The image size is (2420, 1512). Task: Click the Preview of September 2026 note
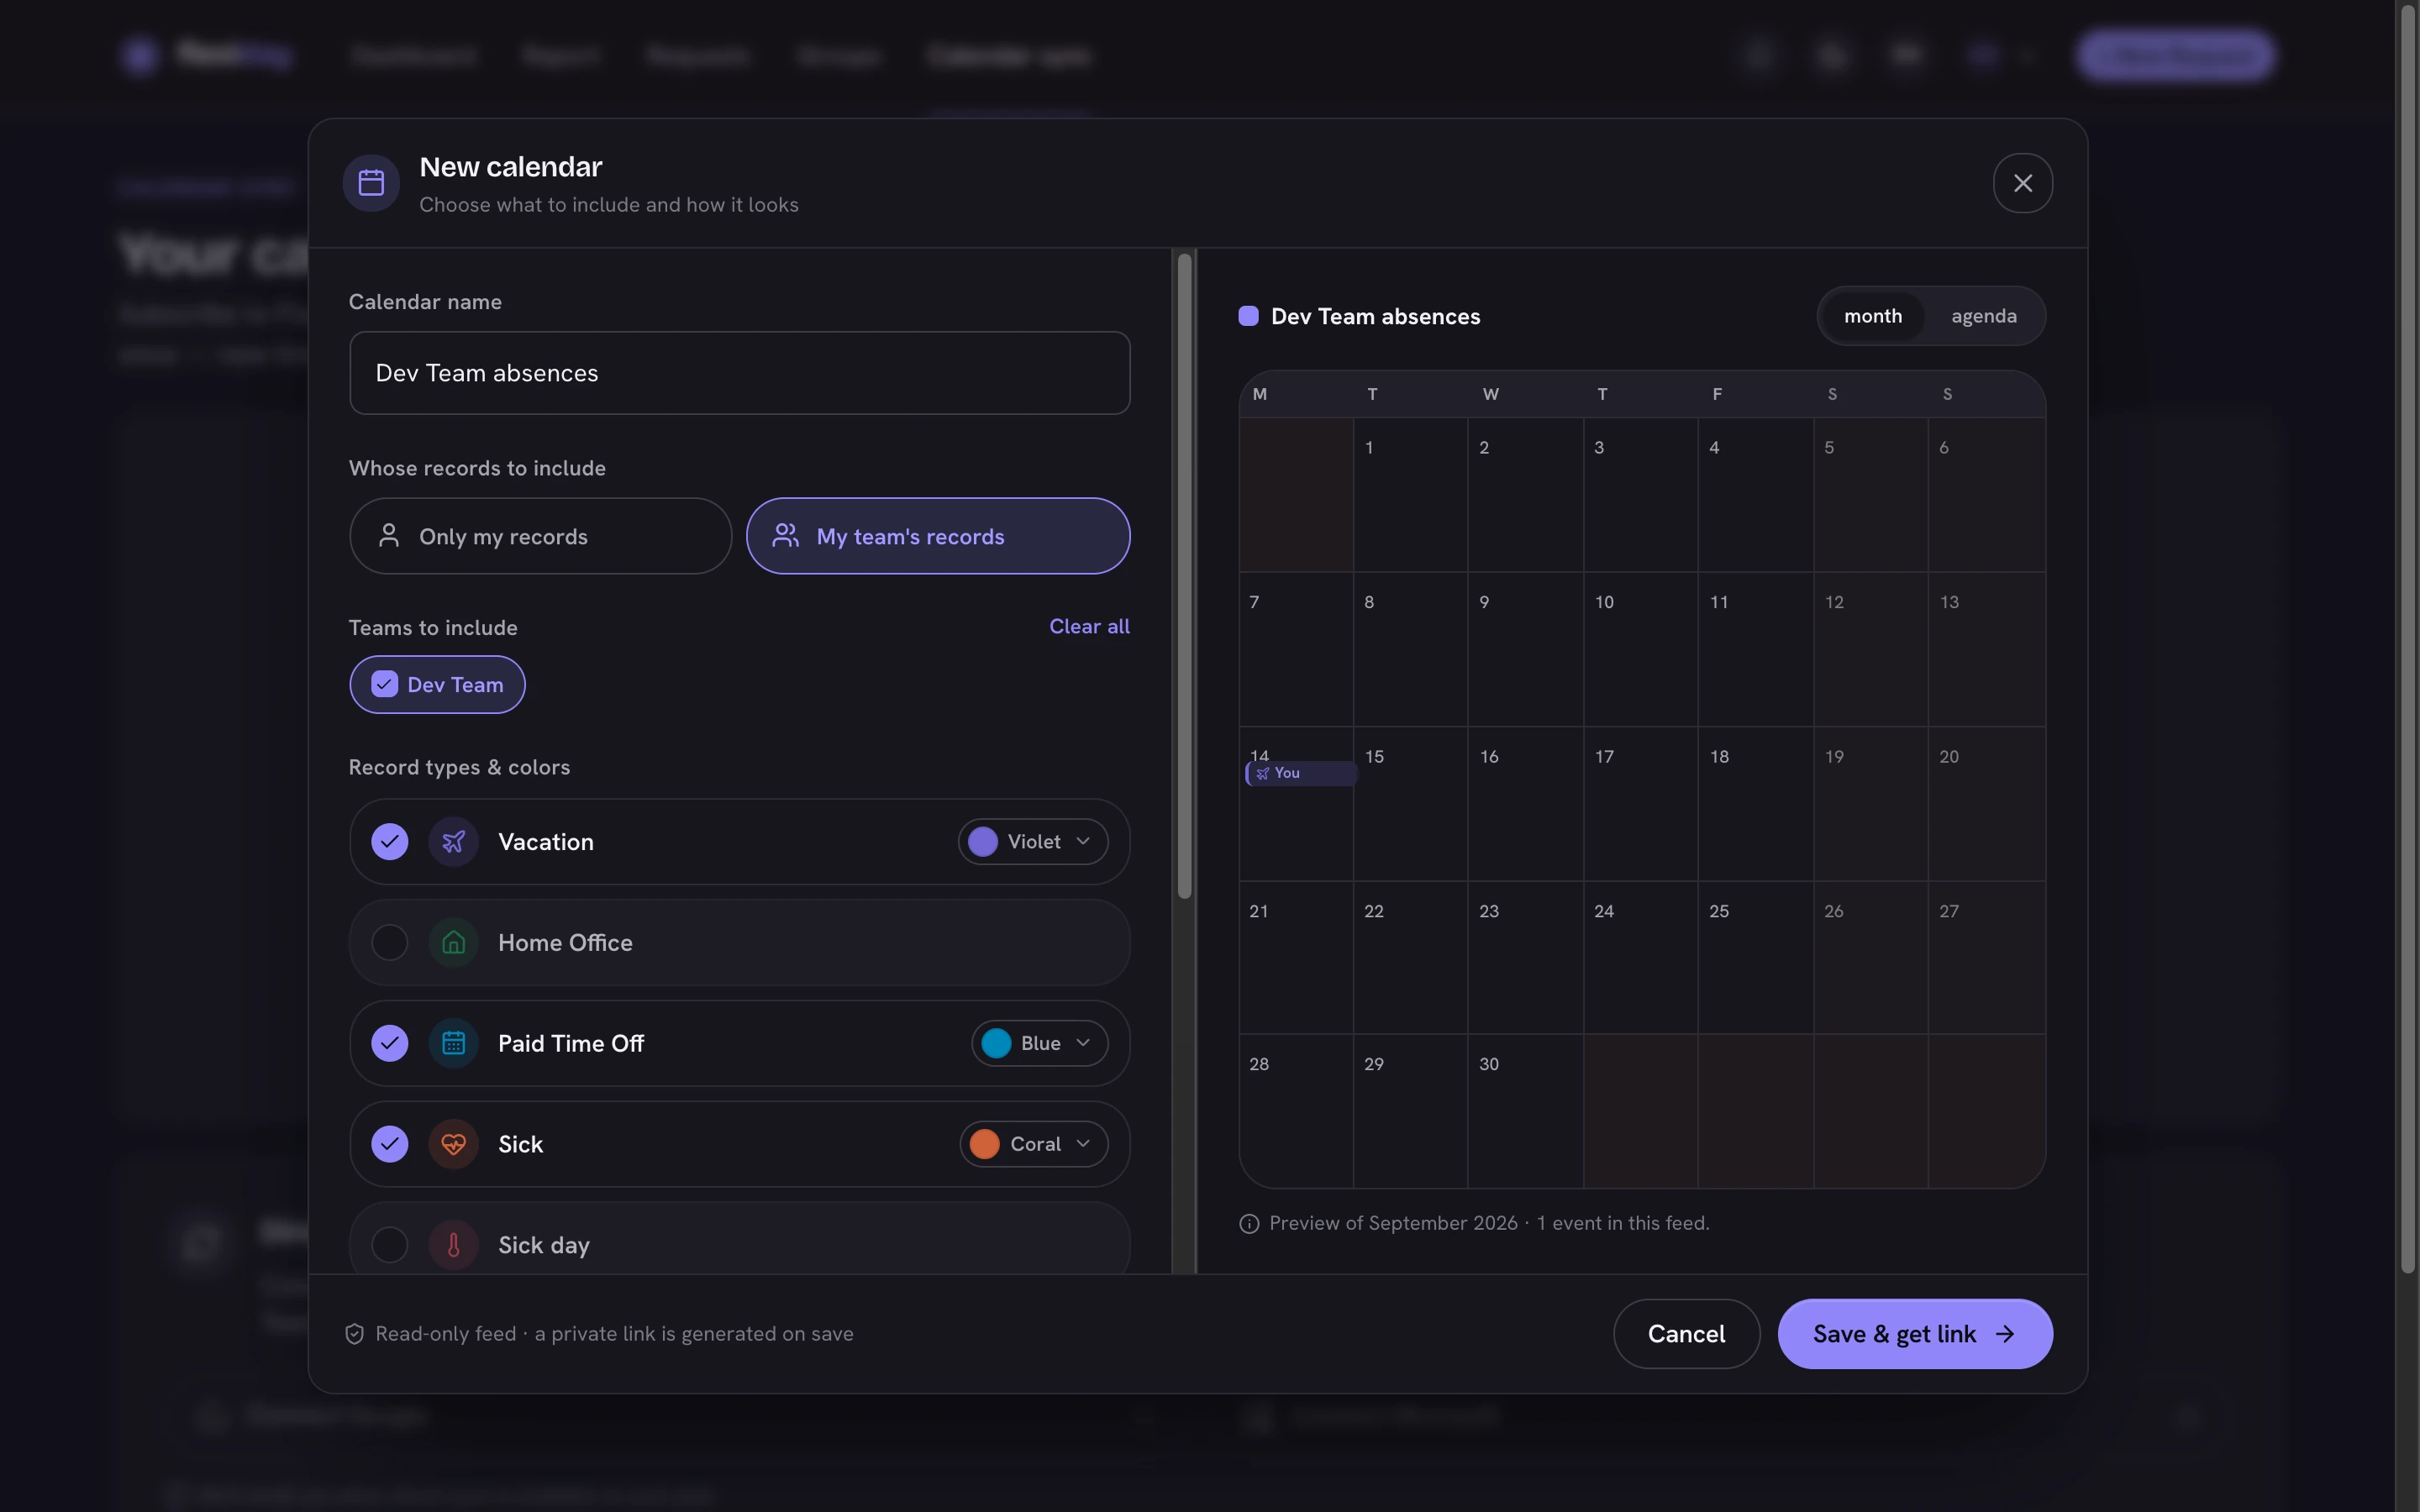[x=1489, y=1224]
